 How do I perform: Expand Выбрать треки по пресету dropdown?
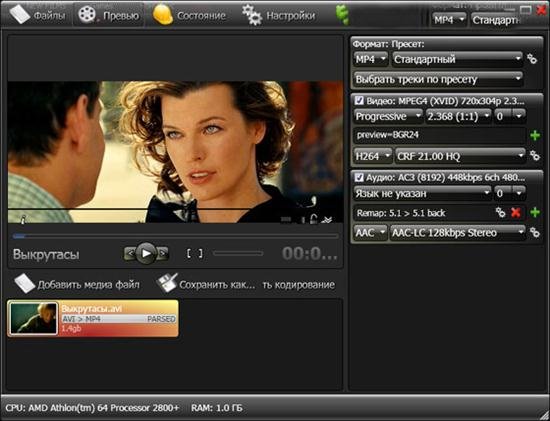pyautogui.click(x=438, y=79)
